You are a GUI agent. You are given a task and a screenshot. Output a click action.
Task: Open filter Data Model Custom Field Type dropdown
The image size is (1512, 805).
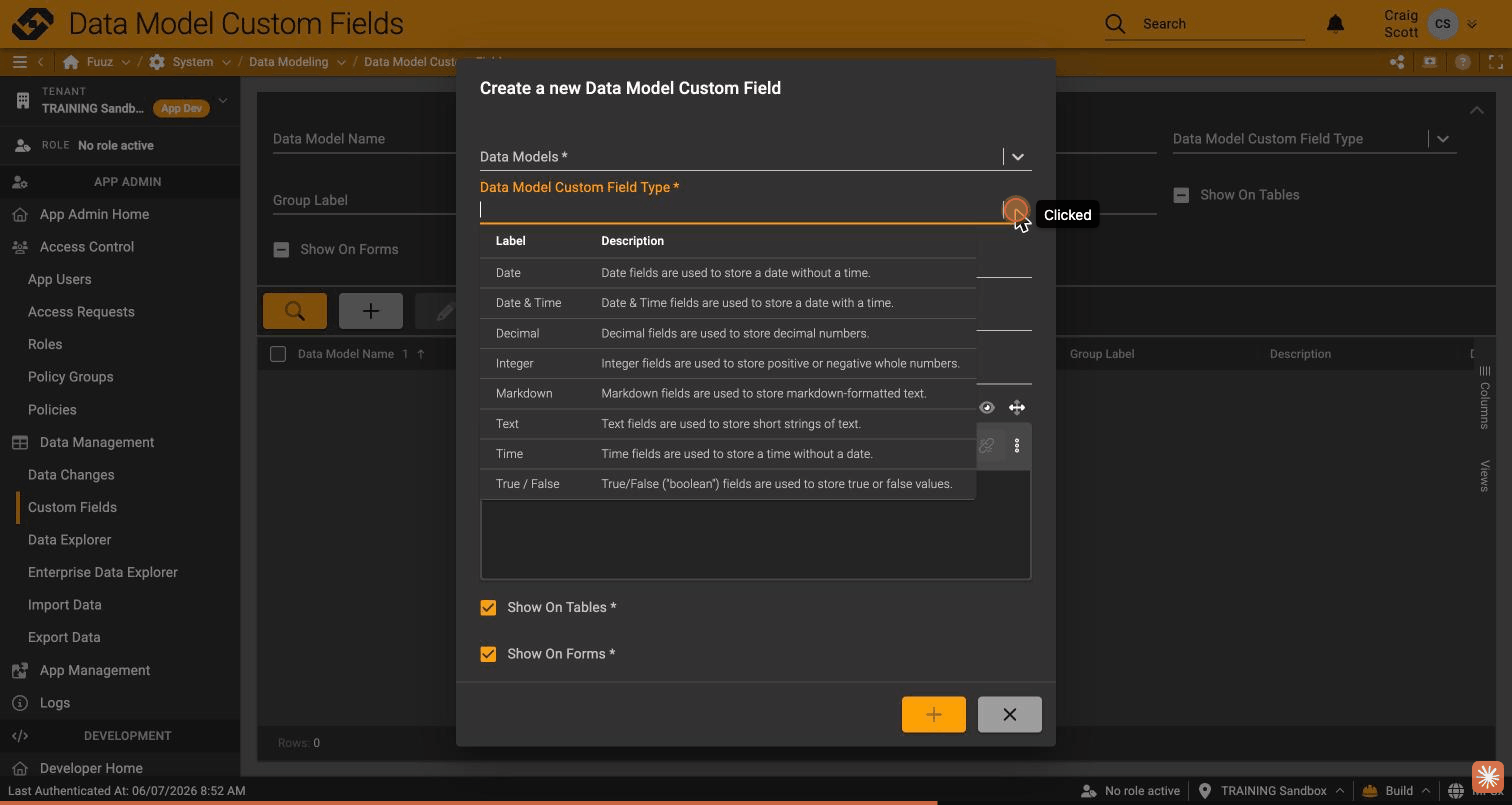(x=1443, y=139)
